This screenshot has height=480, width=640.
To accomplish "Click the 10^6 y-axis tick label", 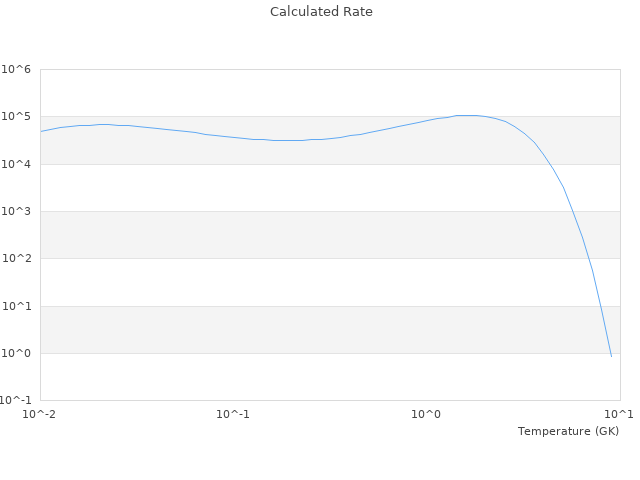I will (x=16, y=69).
